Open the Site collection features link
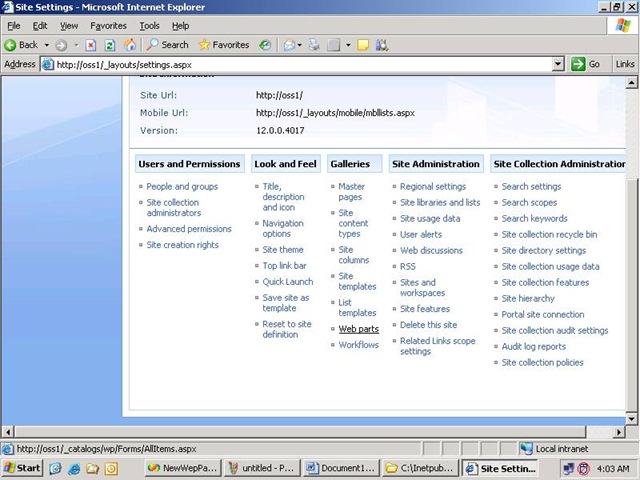This screenshot has width=640, height=480. pyautogui.click(x=545, y=282)
